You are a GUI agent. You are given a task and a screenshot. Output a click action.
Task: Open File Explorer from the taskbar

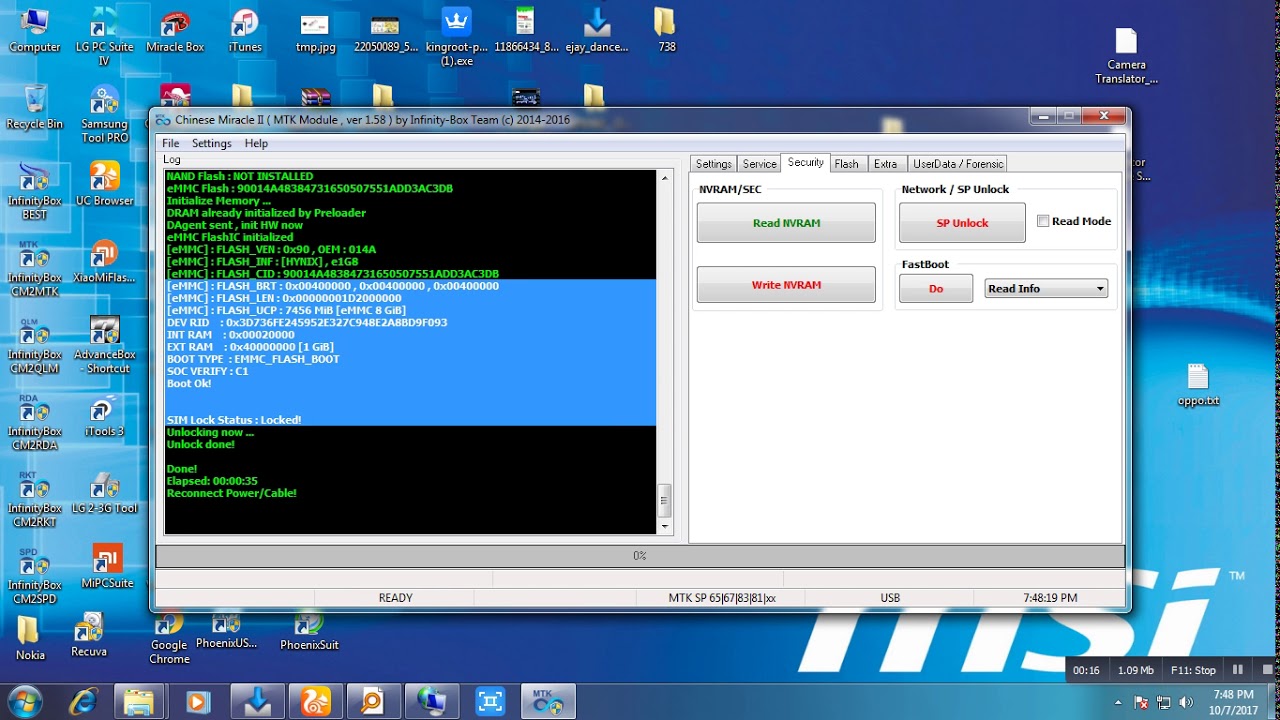[x=139, y=701]
